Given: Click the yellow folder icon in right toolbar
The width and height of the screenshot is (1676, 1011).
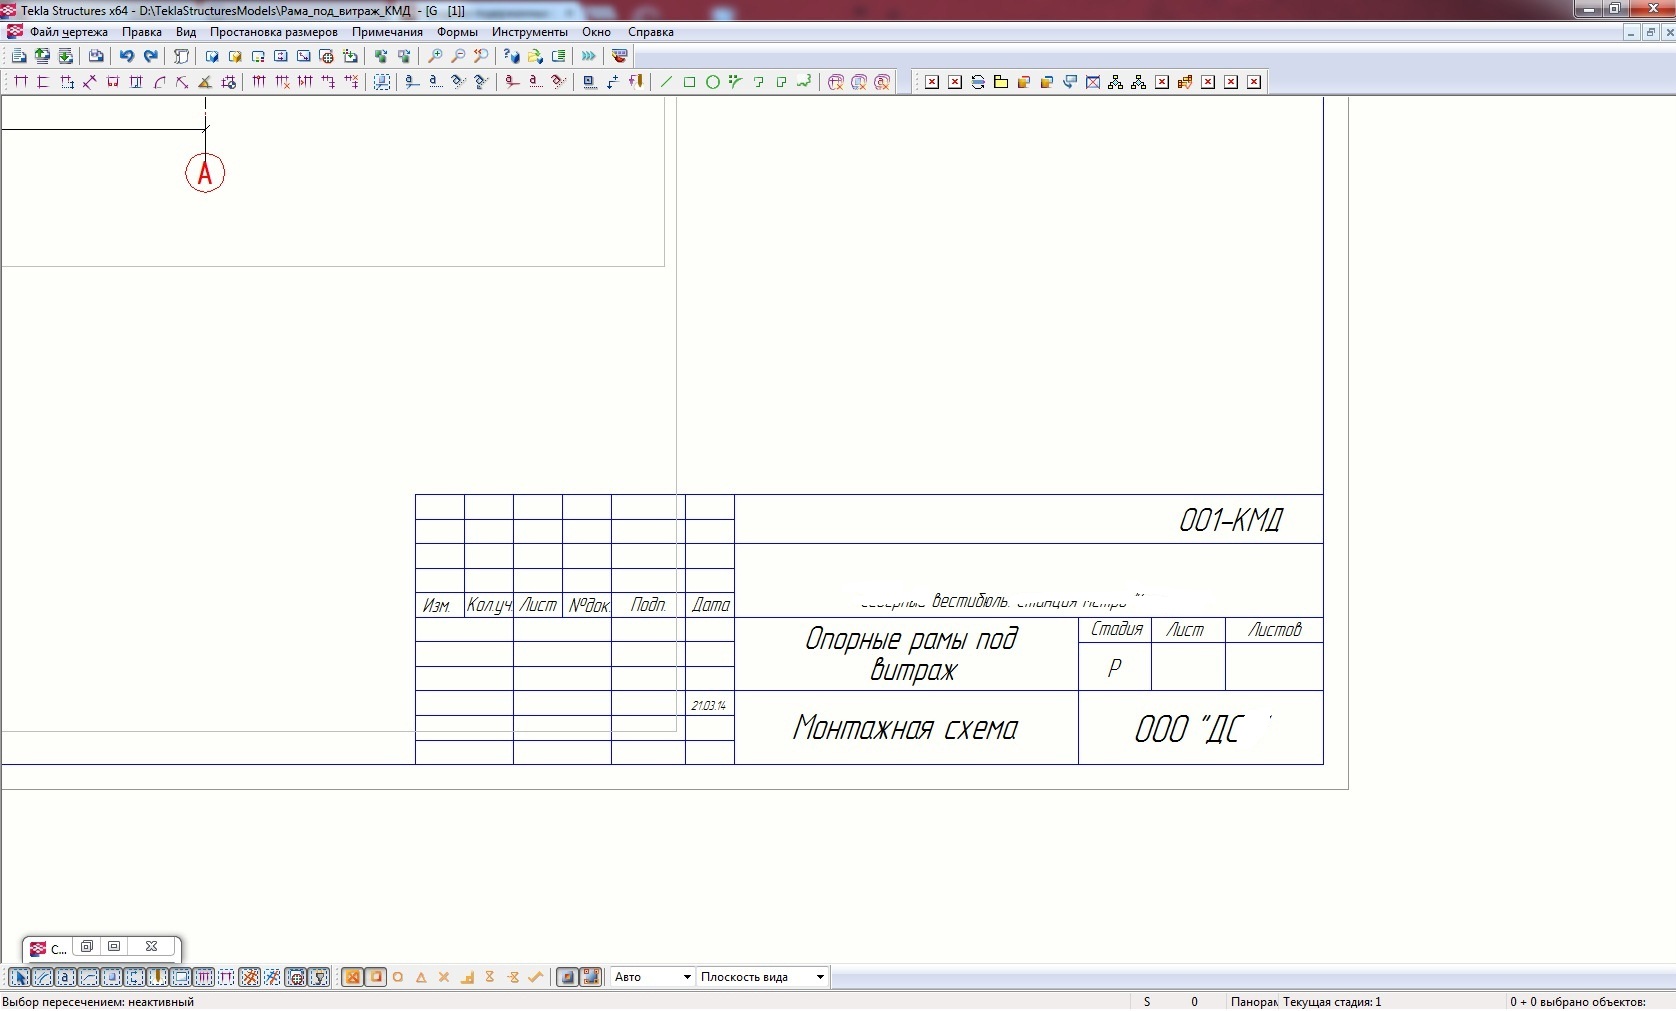Looking at the screenshot, I should 1001,83.
